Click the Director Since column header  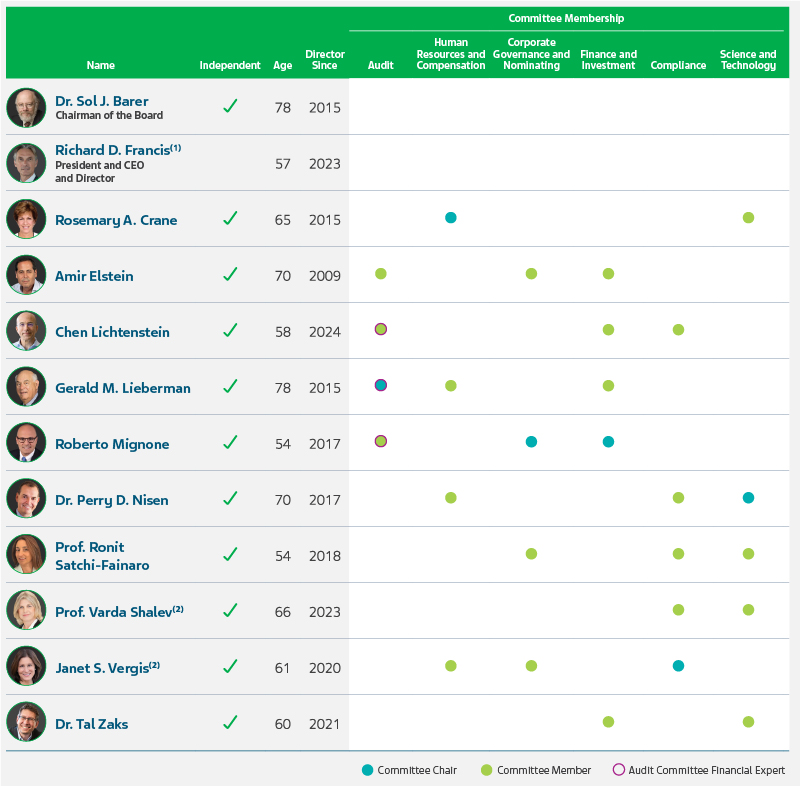click(x=325, y=60)
